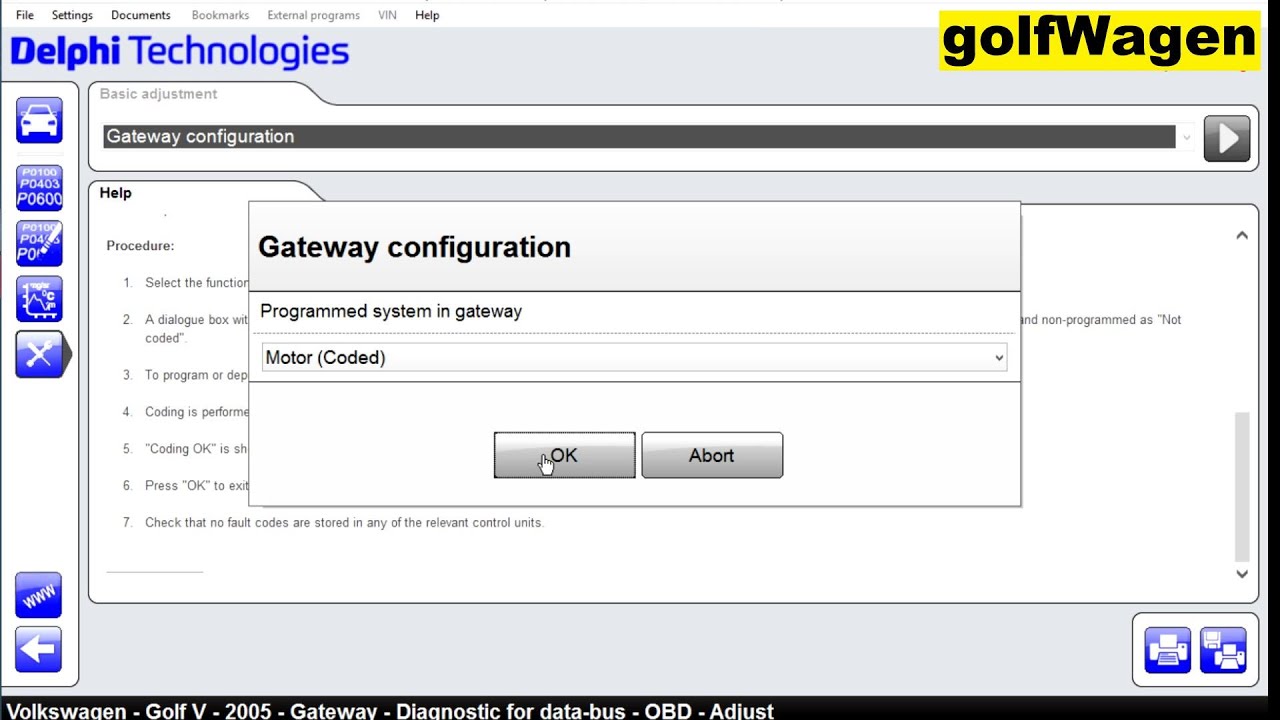The height and width of the screenshot is (720, 1280).
Task: Click OK in Gateway configuration dialog
Action: (x=564, y=455)
